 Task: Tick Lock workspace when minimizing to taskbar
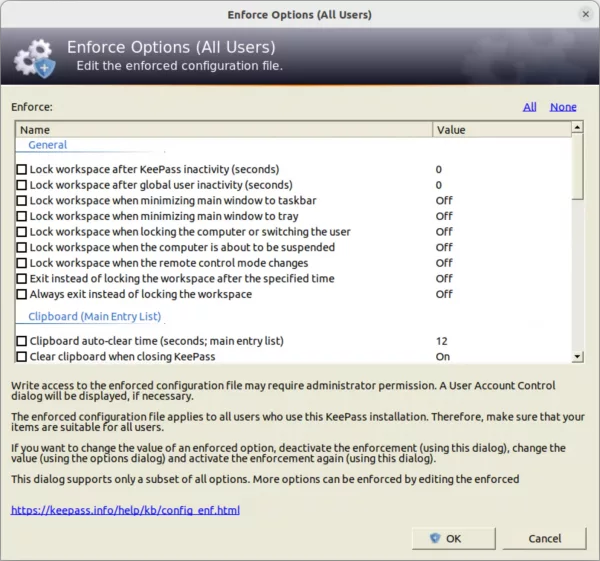point(22,201)
